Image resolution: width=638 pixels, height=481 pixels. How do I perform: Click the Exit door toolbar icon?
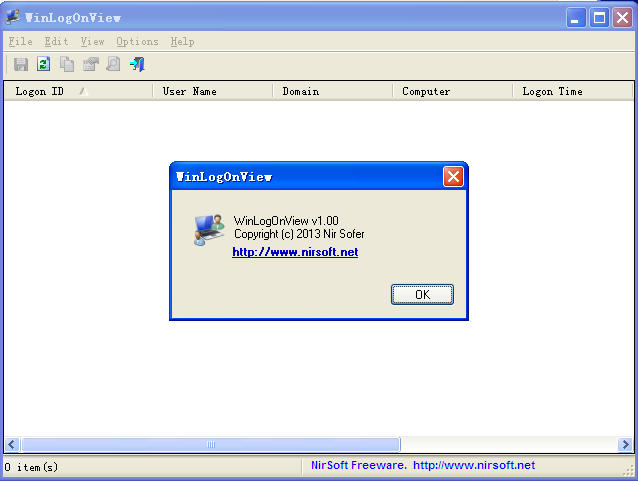[x=137, y=64]
